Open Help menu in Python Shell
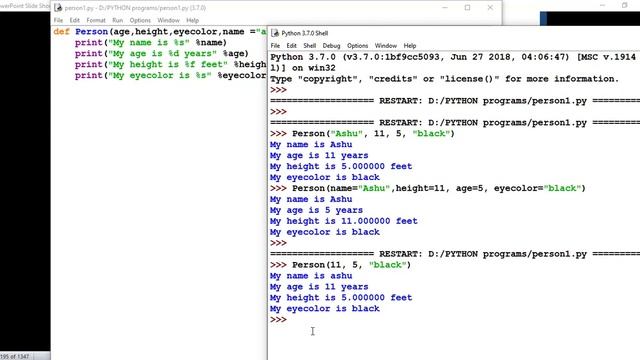640x360 pixels. [x=410, y=46]
